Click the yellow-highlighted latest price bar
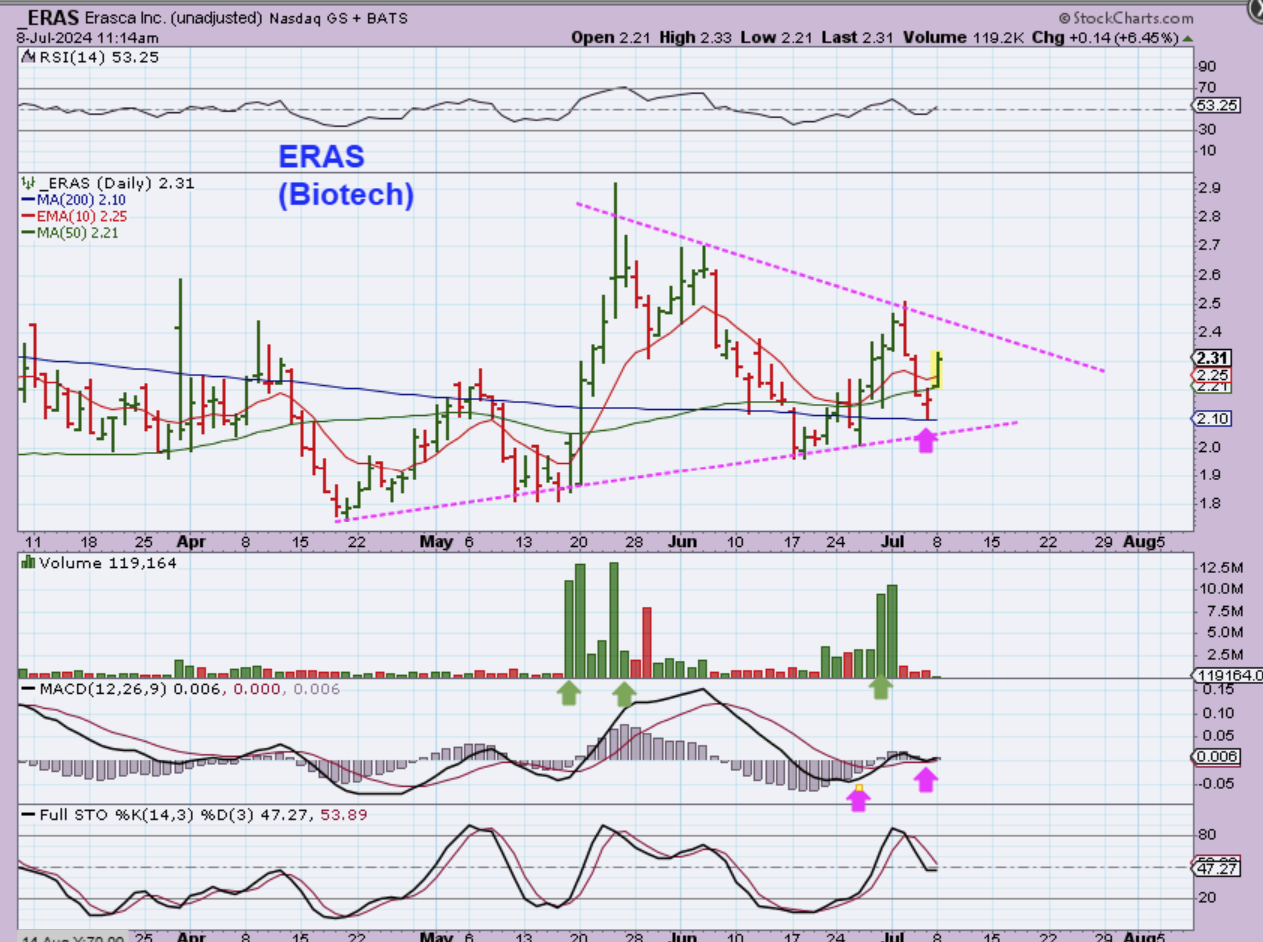 coord(938,370)
